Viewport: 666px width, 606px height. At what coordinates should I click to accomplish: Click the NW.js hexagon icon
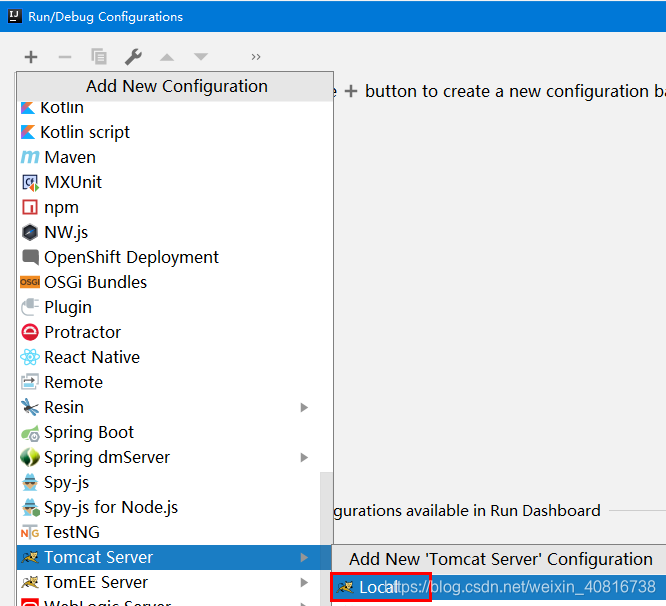pyautogui.click(x=30, y=232)
